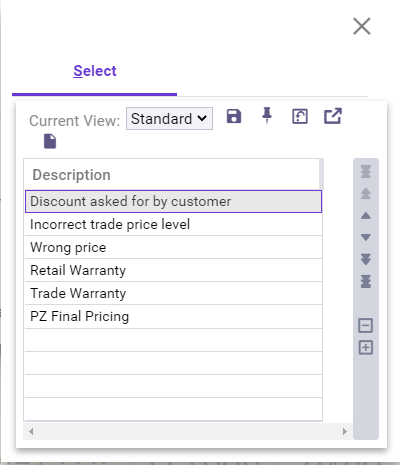
Task: Click the export/open in new window icon
Action: coord(333,116)
